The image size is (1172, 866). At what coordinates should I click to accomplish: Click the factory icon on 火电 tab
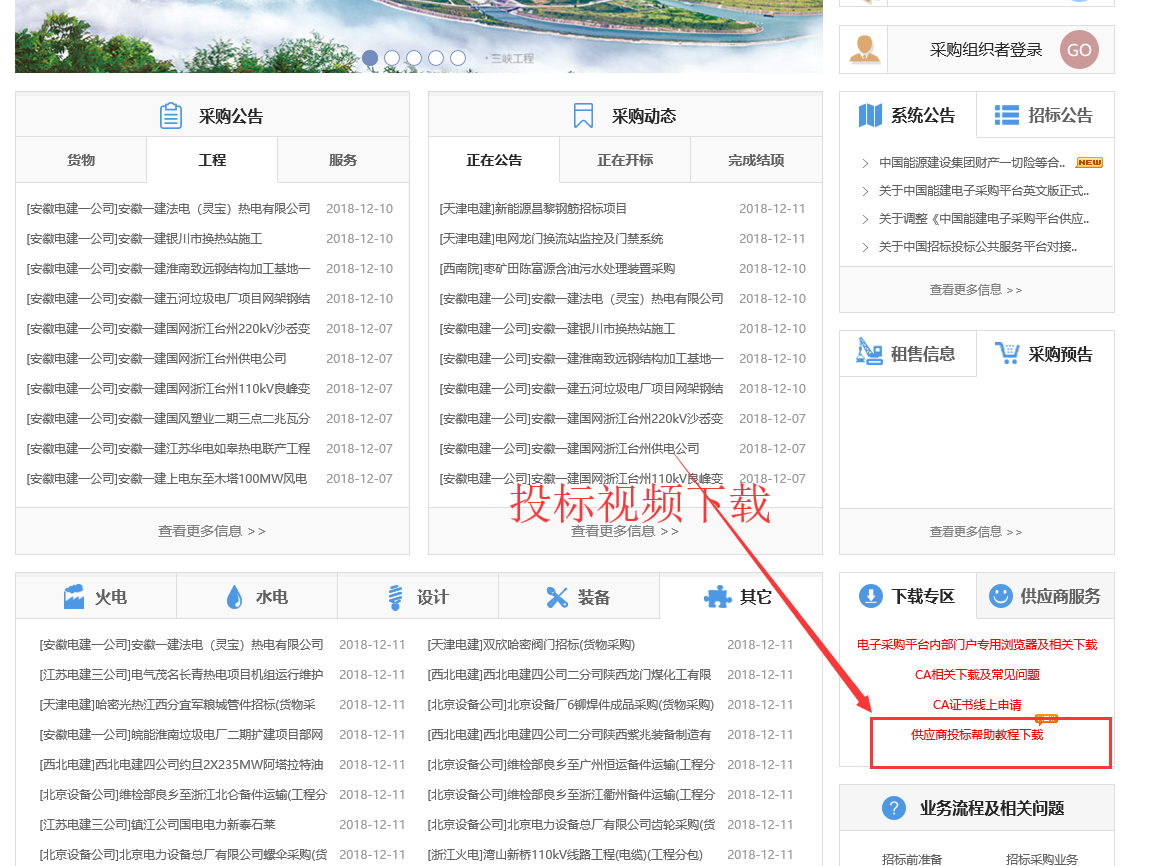(74, 597)
